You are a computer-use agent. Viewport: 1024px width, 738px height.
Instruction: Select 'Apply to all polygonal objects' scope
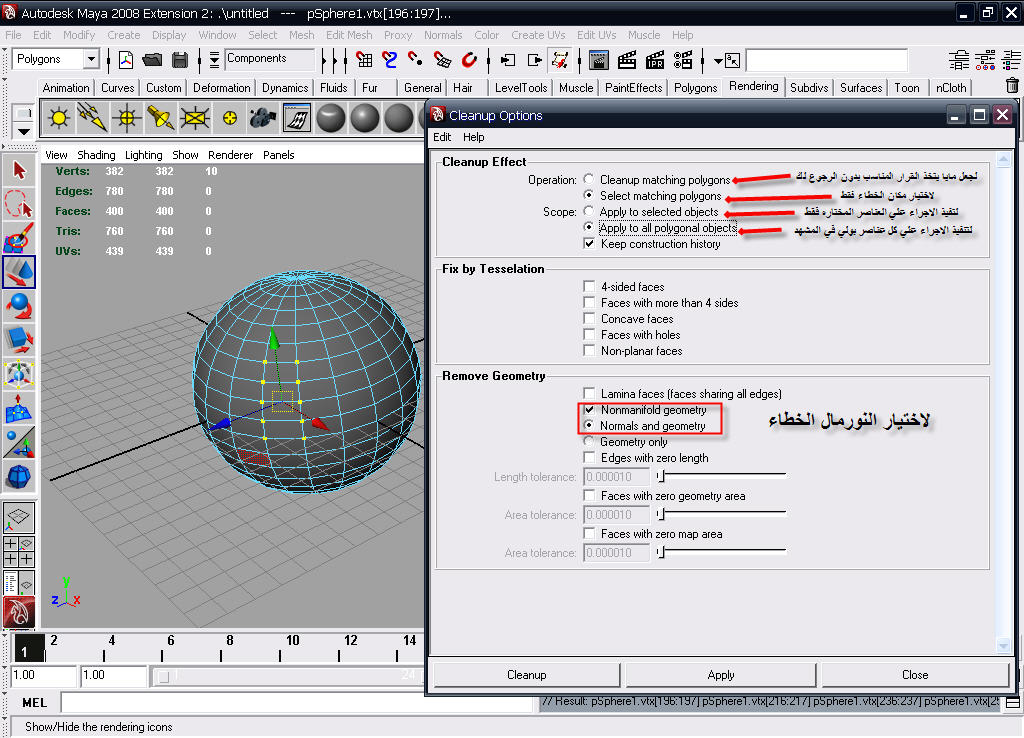tap(589, 227)
